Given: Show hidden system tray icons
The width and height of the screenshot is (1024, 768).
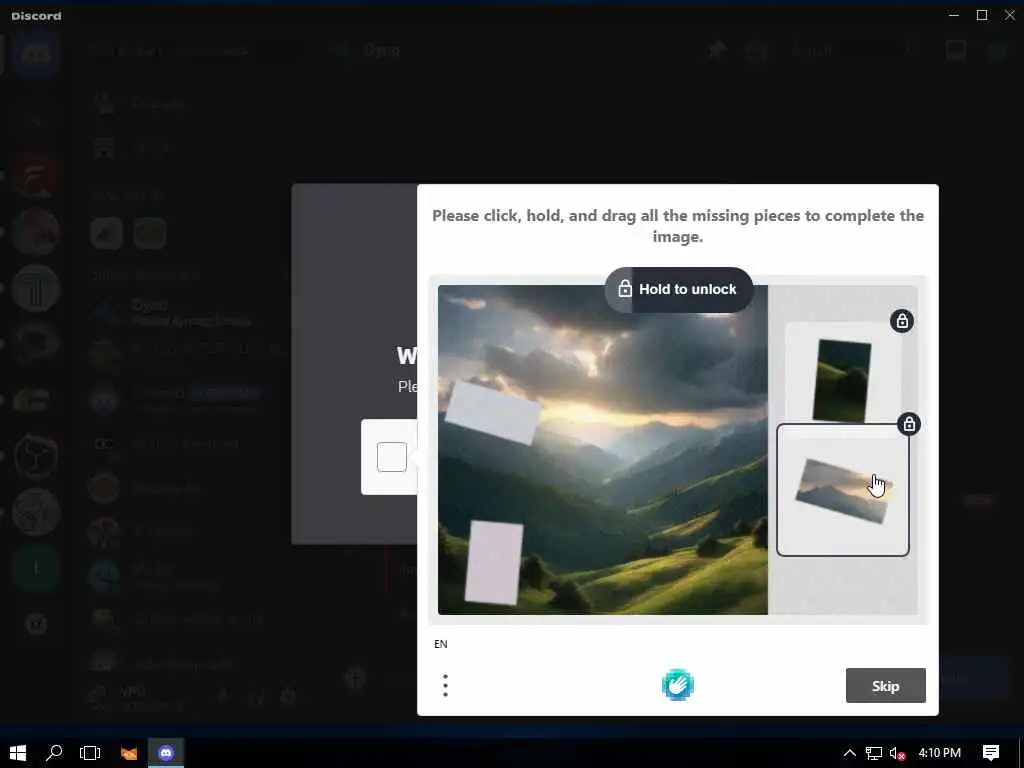Looking at the screenshot, I should tap(850, 753).
